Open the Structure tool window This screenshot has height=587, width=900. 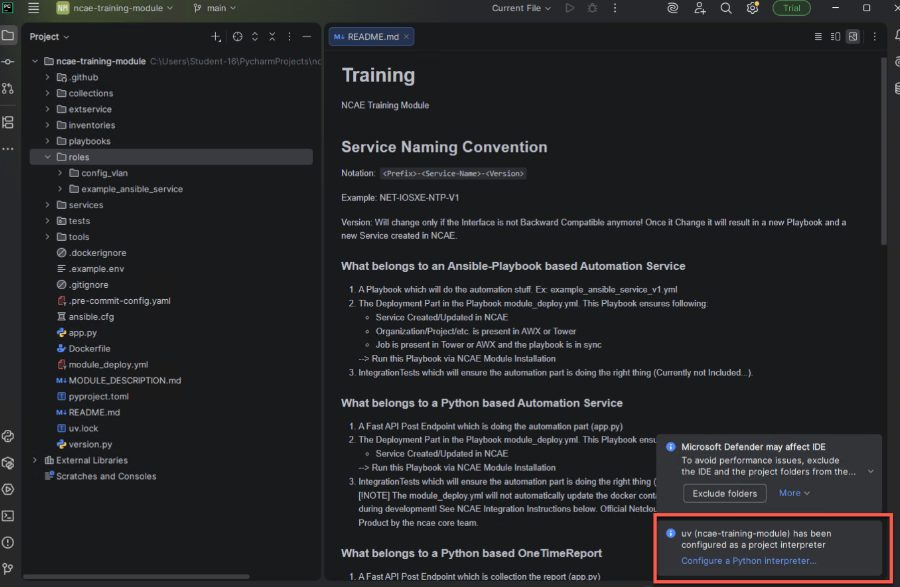pyautogui.click(x=8, y=122)
